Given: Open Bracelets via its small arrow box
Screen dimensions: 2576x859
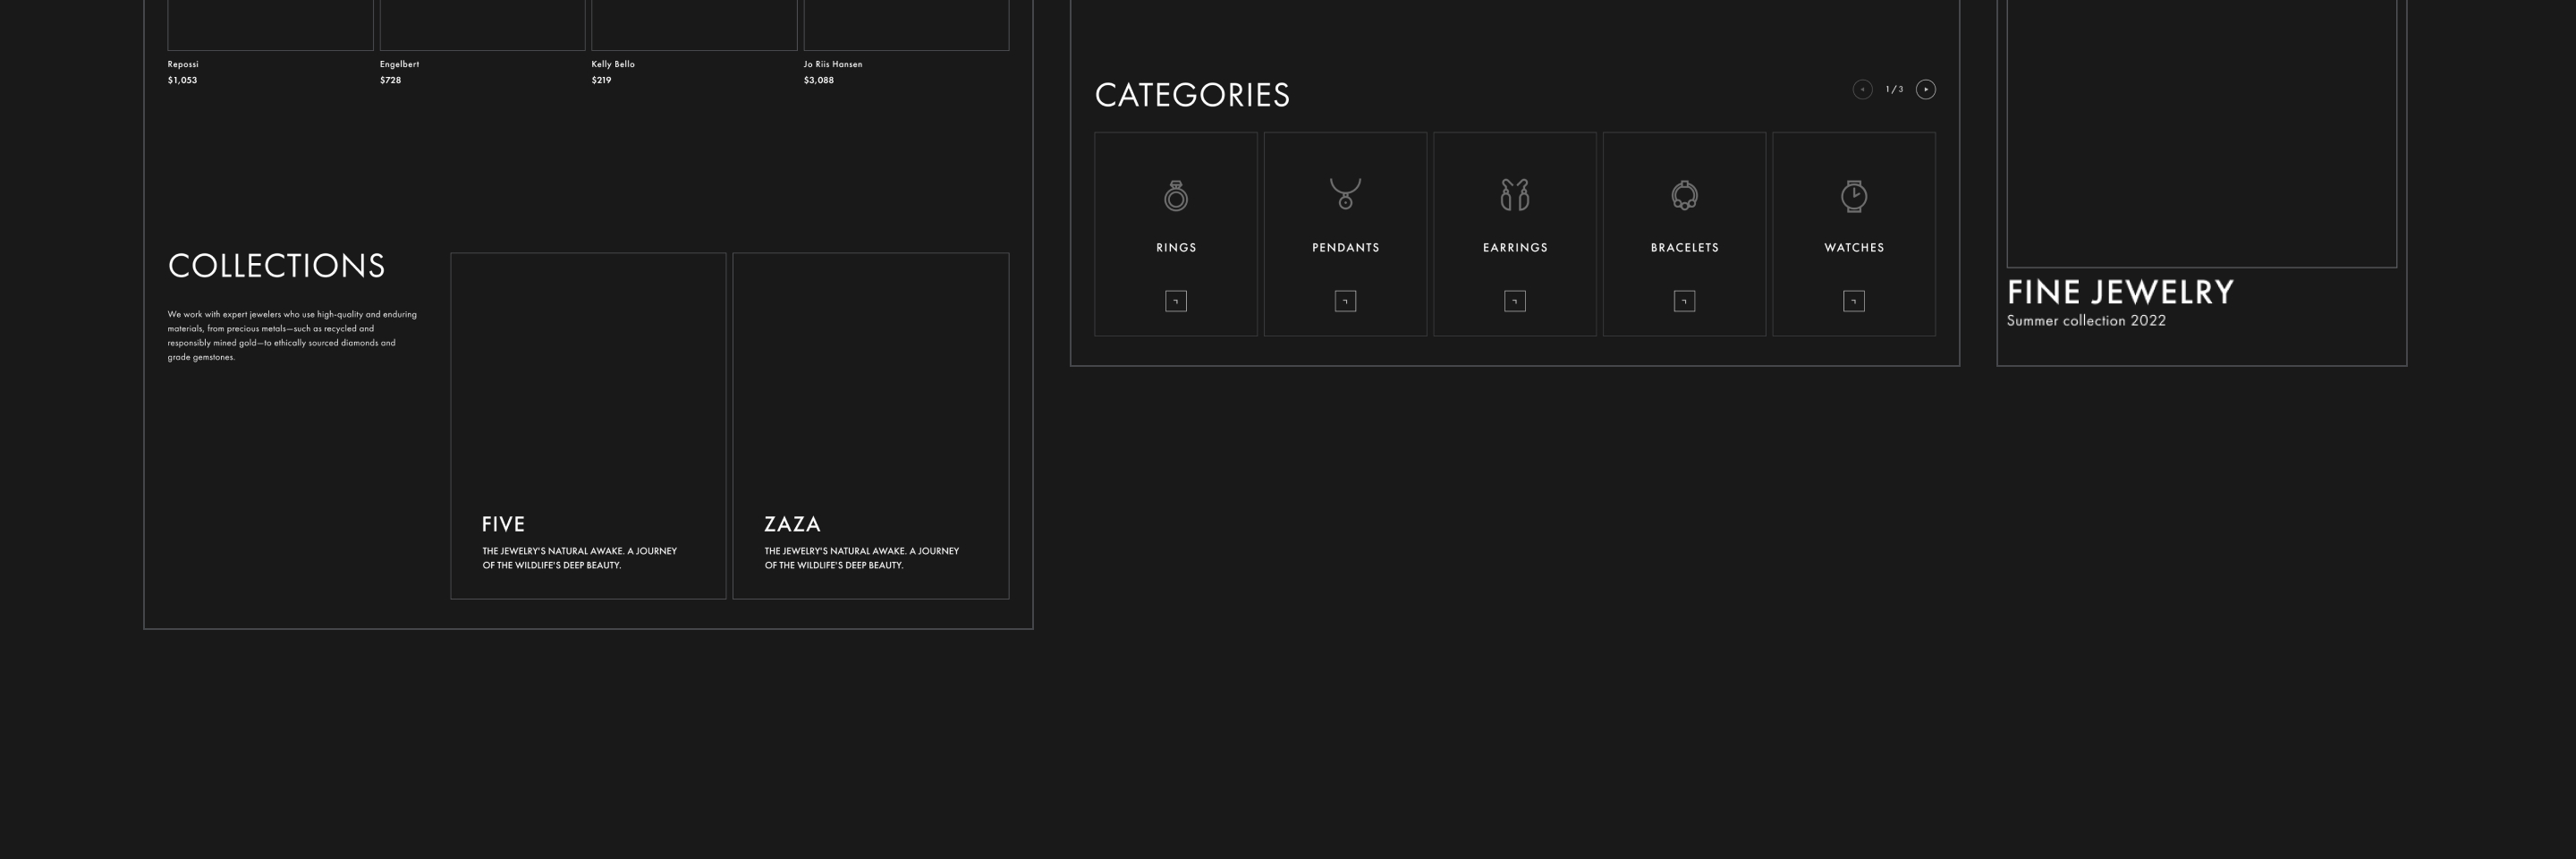Looking at the screenshot, I should click(1684, 301).
